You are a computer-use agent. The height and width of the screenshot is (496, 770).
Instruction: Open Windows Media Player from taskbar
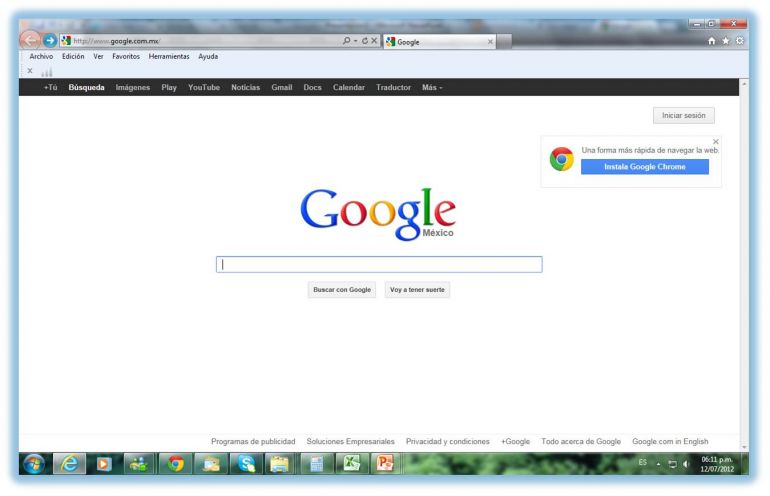(104, 464)
